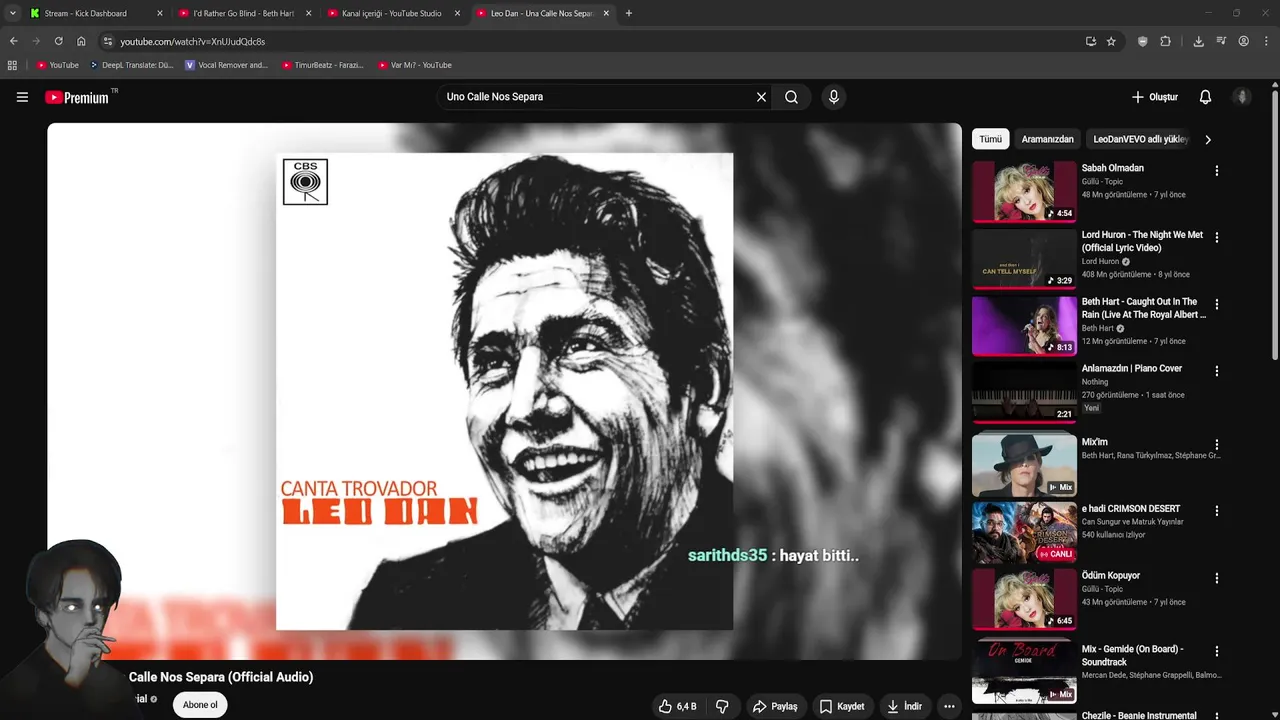Screen dimensions: 1280x720
Task: Share video via Paylaş
Action: pyautogui.click(x=775, y=706)
